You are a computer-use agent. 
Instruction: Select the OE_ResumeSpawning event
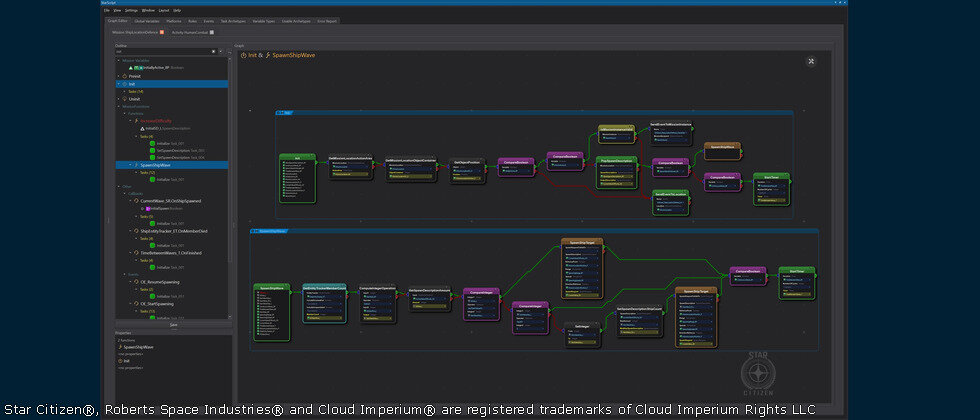point(159,282)
